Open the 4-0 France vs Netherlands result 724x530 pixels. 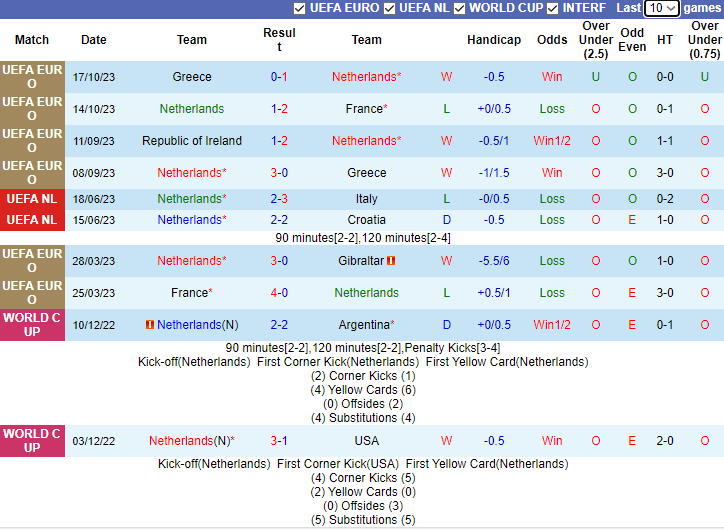279,293
